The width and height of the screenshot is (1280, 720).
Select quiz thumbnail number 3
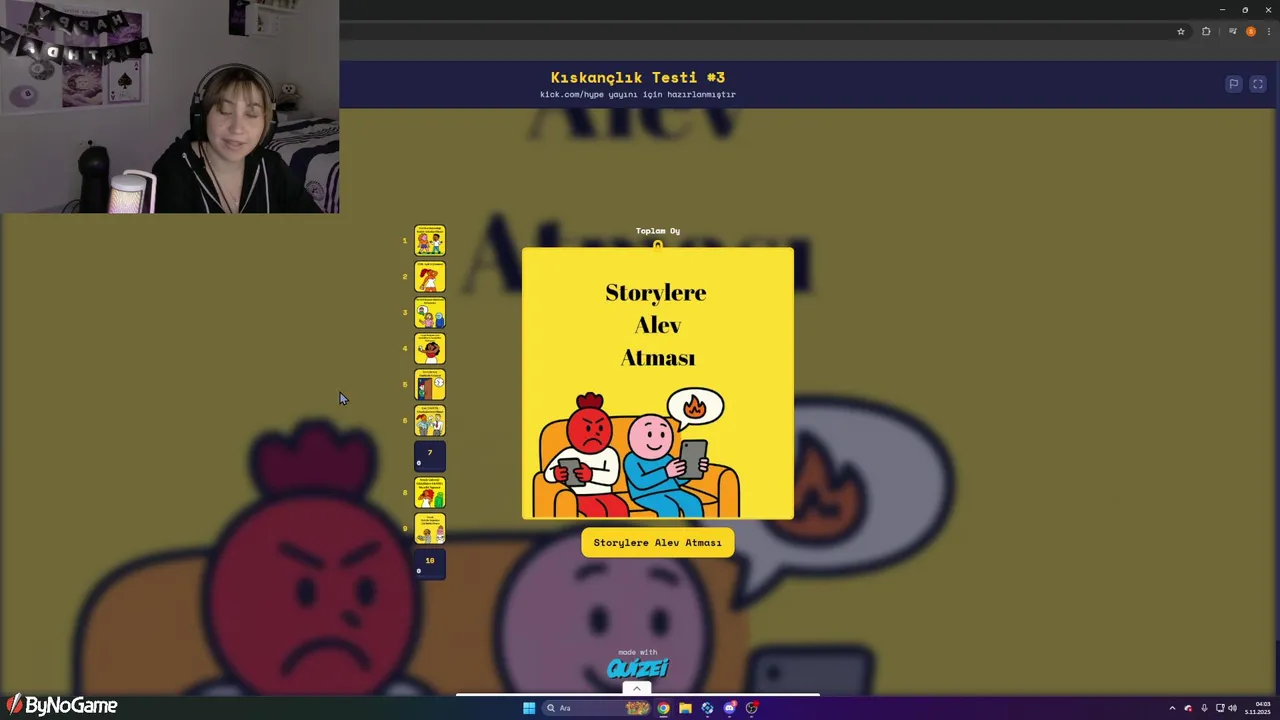pyautogui.click(x=430, y=312)
